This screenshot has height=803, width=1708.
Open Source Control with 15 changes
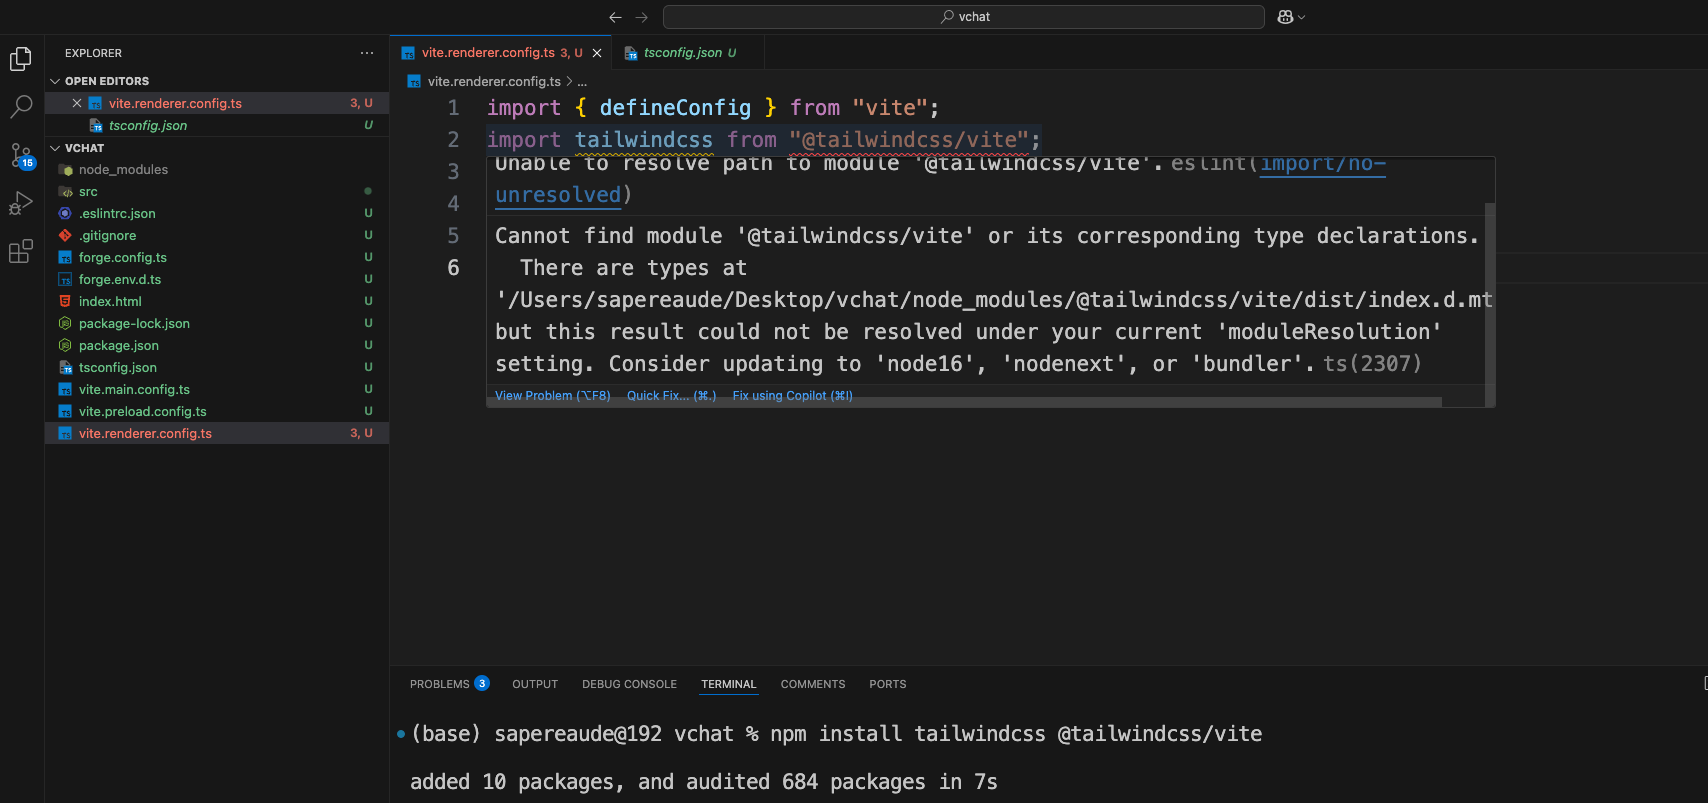pos(21,155)
